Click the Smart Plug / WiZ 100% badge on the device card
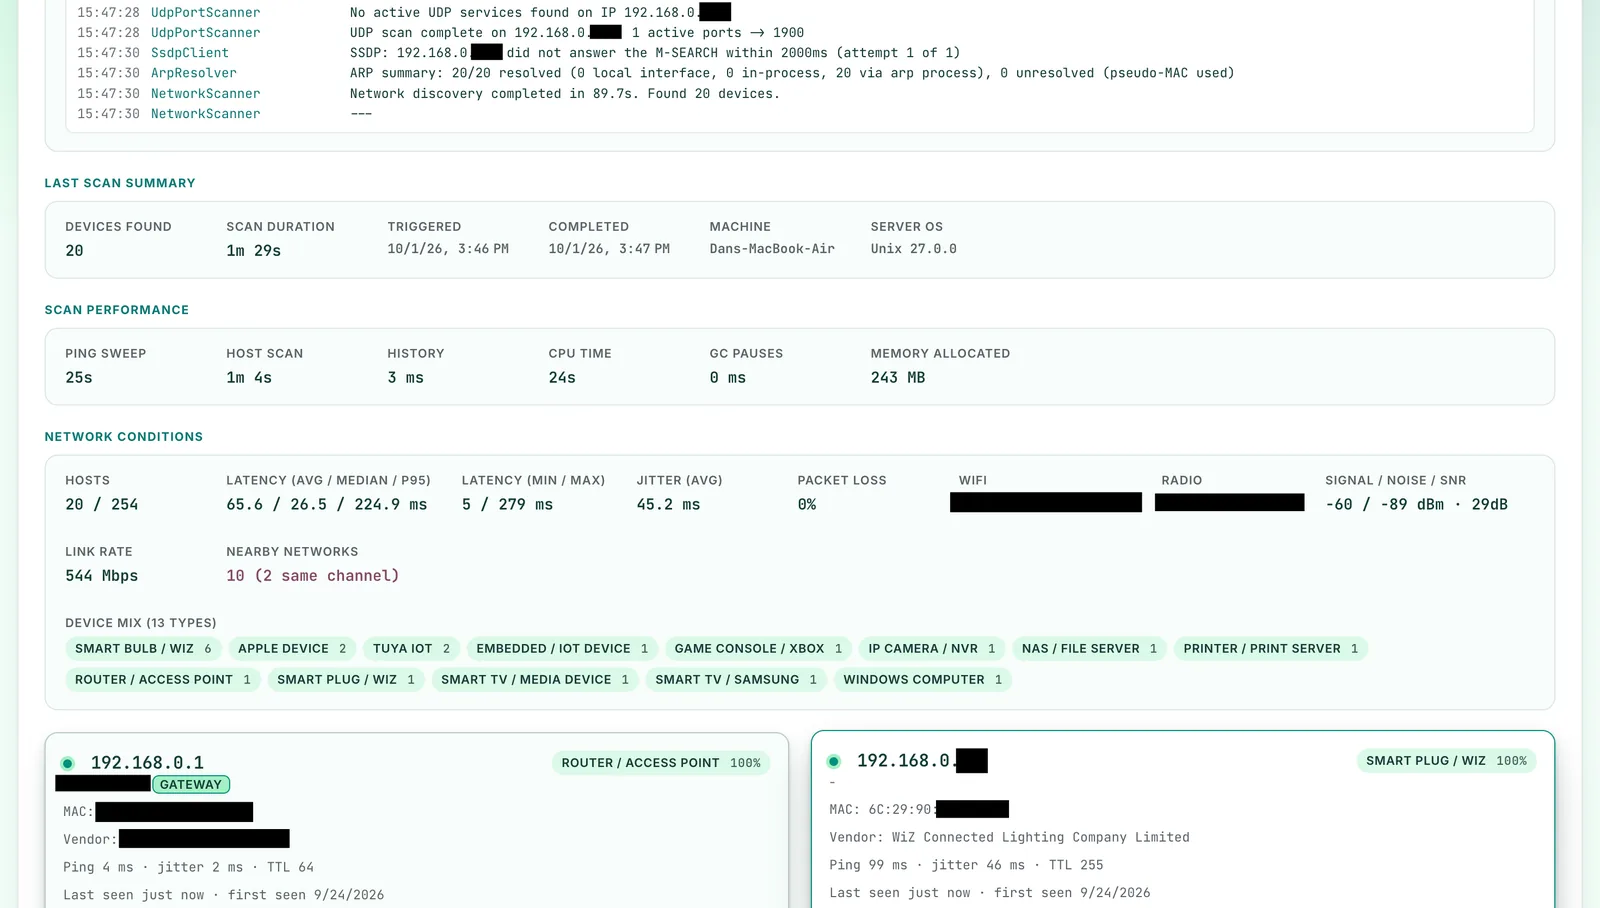Viewport: 1600px width, 908px height. click(1446, 761)
